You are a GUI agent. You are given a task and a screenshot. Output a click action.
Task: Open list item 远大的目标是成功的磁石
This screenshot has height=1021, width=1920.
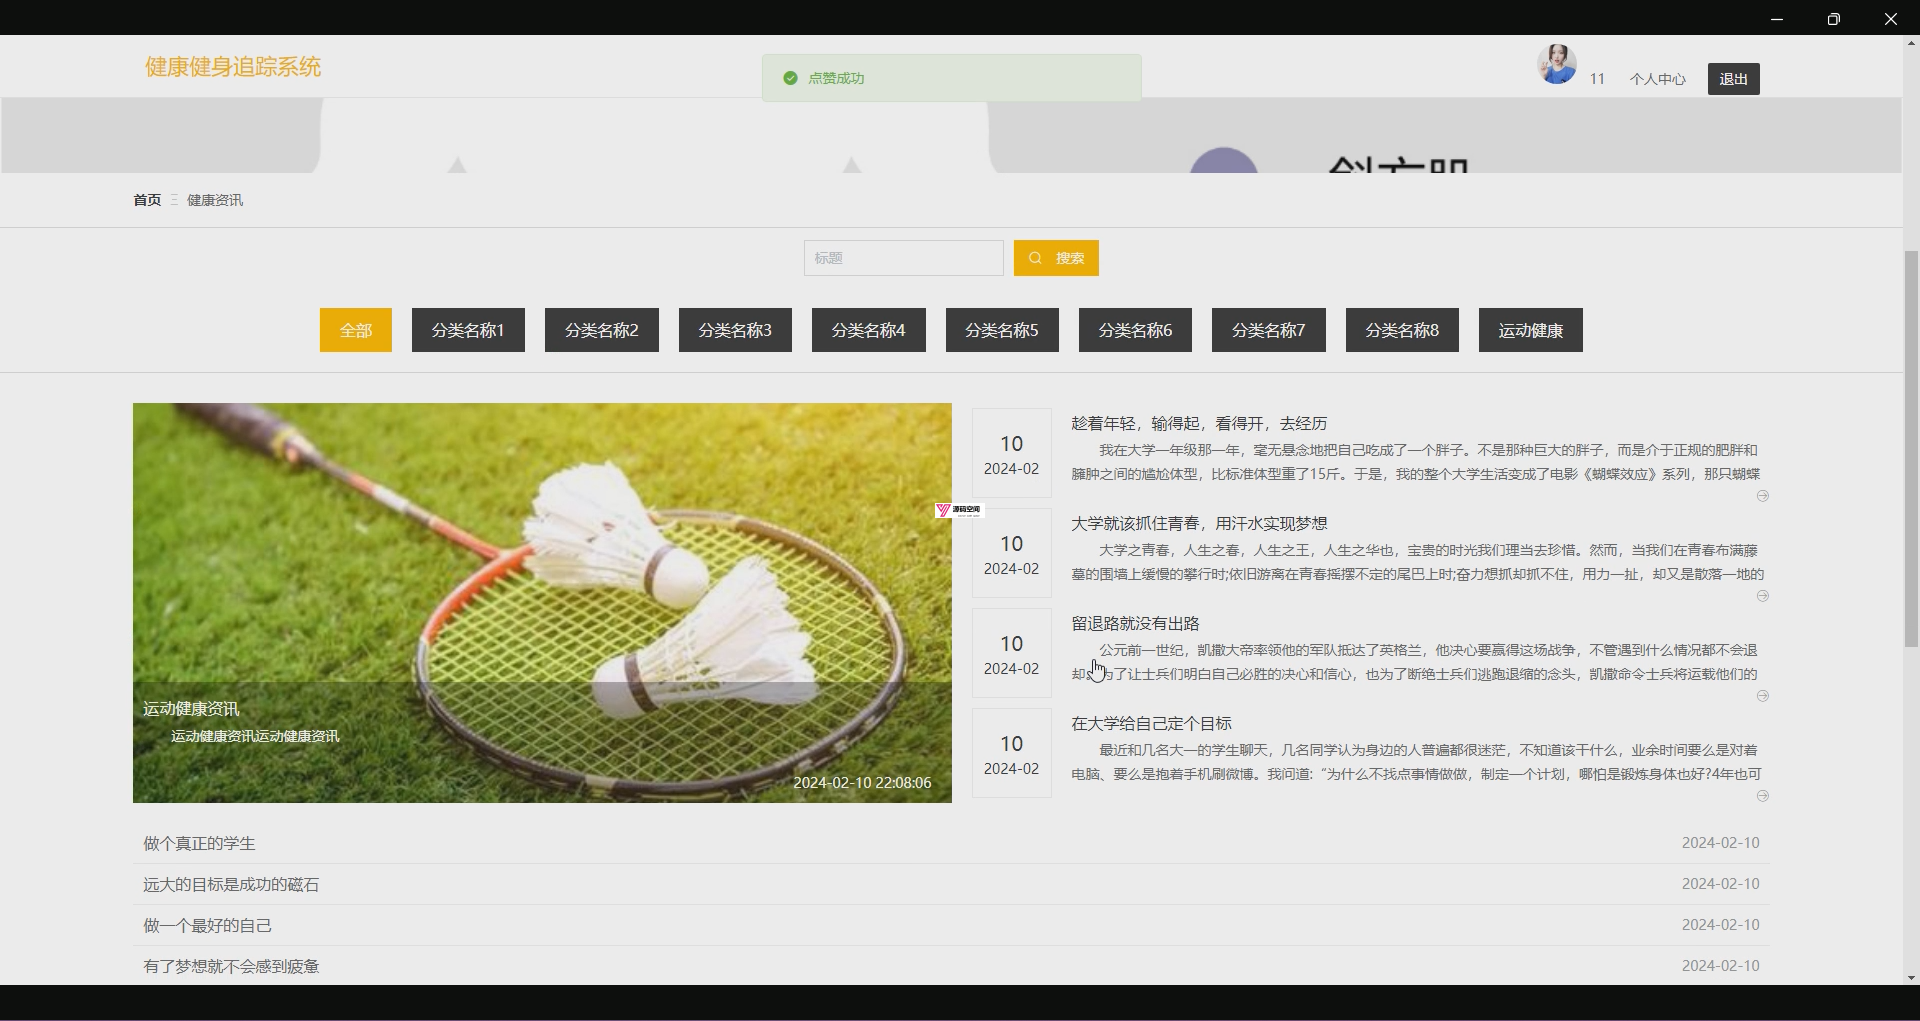[x=231, y=885]
